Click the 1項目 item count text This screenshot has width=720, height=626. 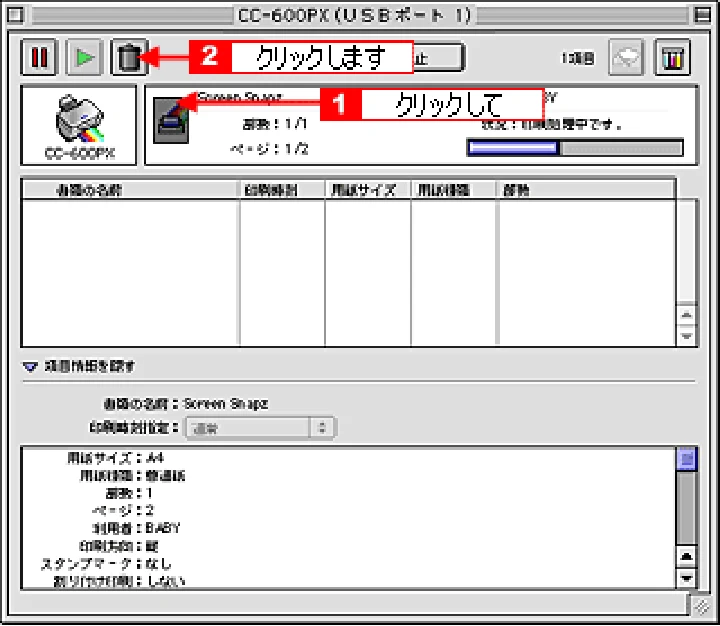pyautogui.click(x=578, y=58)
